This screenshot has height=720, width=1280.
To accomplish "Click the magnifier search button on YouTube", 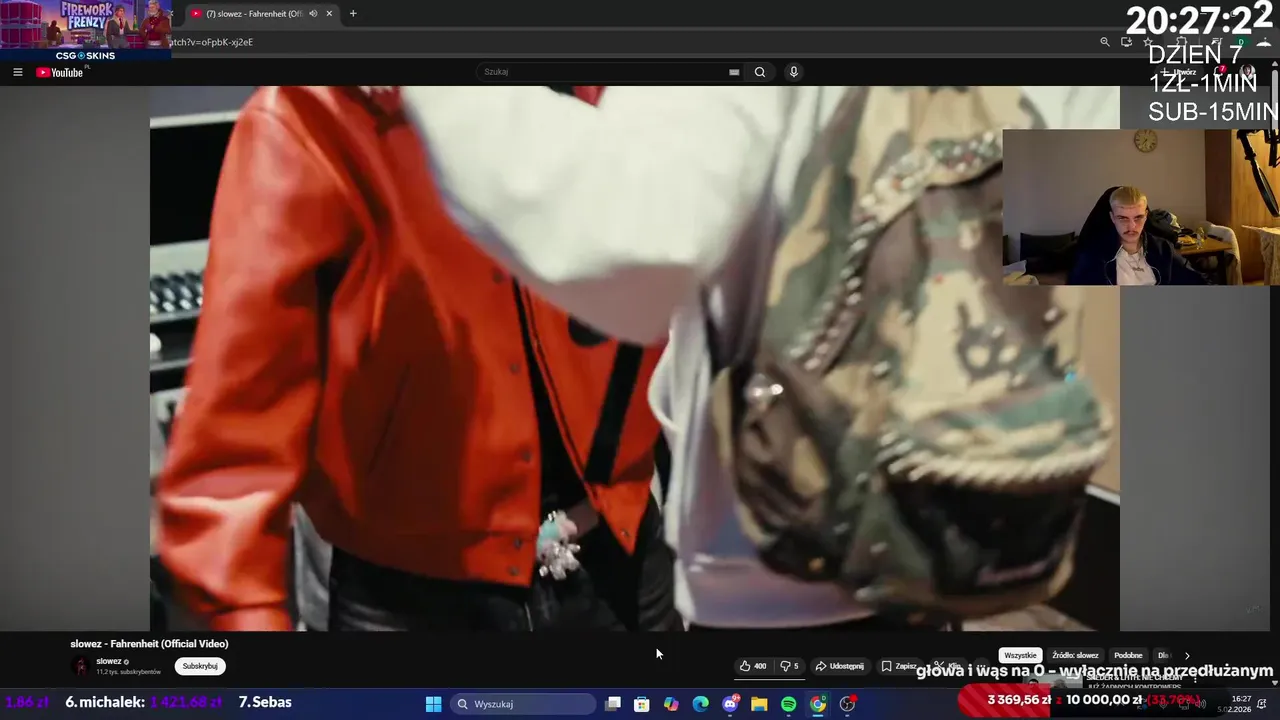I will tap(760, 72).
